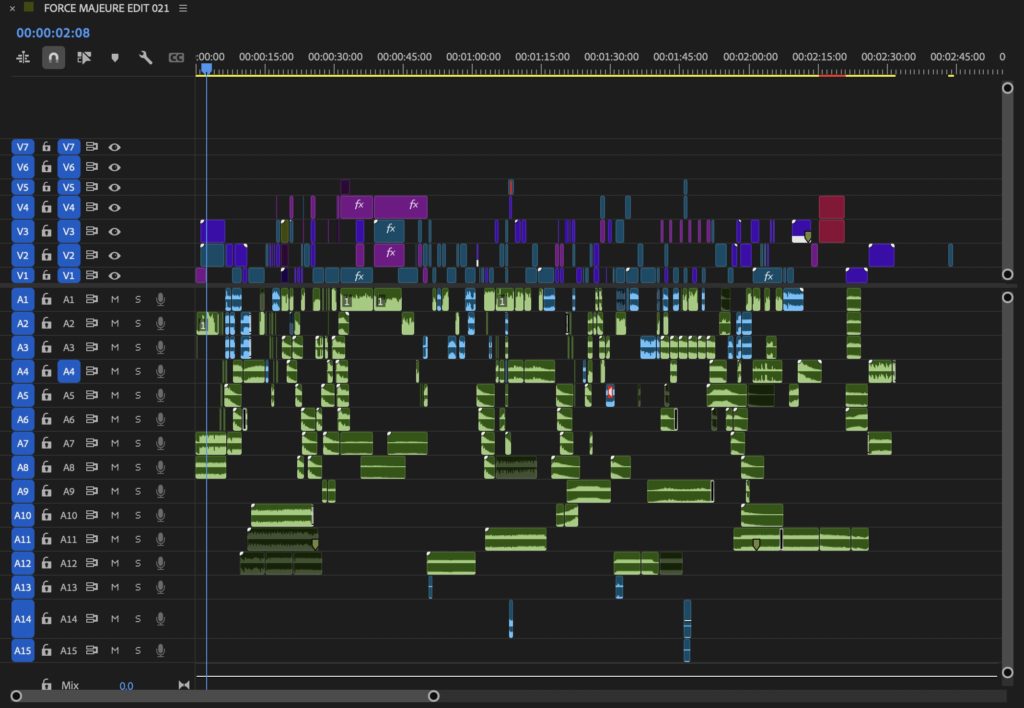Click the insert and overwrite nest icon
This screenshot has height=708, width=1024.
(x=23, y=57)
